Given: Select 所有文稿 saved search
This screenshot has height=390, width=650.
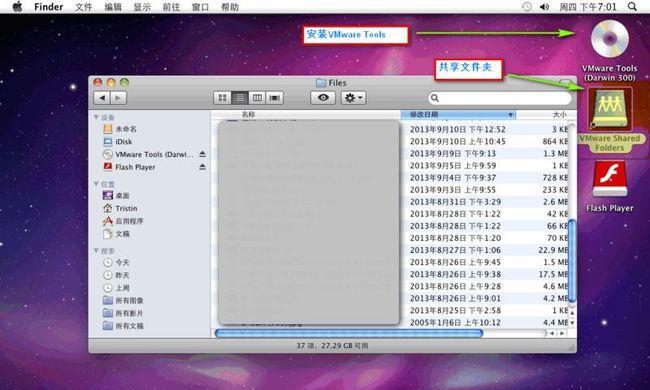Looking at the screenshot, I should 123,326.
